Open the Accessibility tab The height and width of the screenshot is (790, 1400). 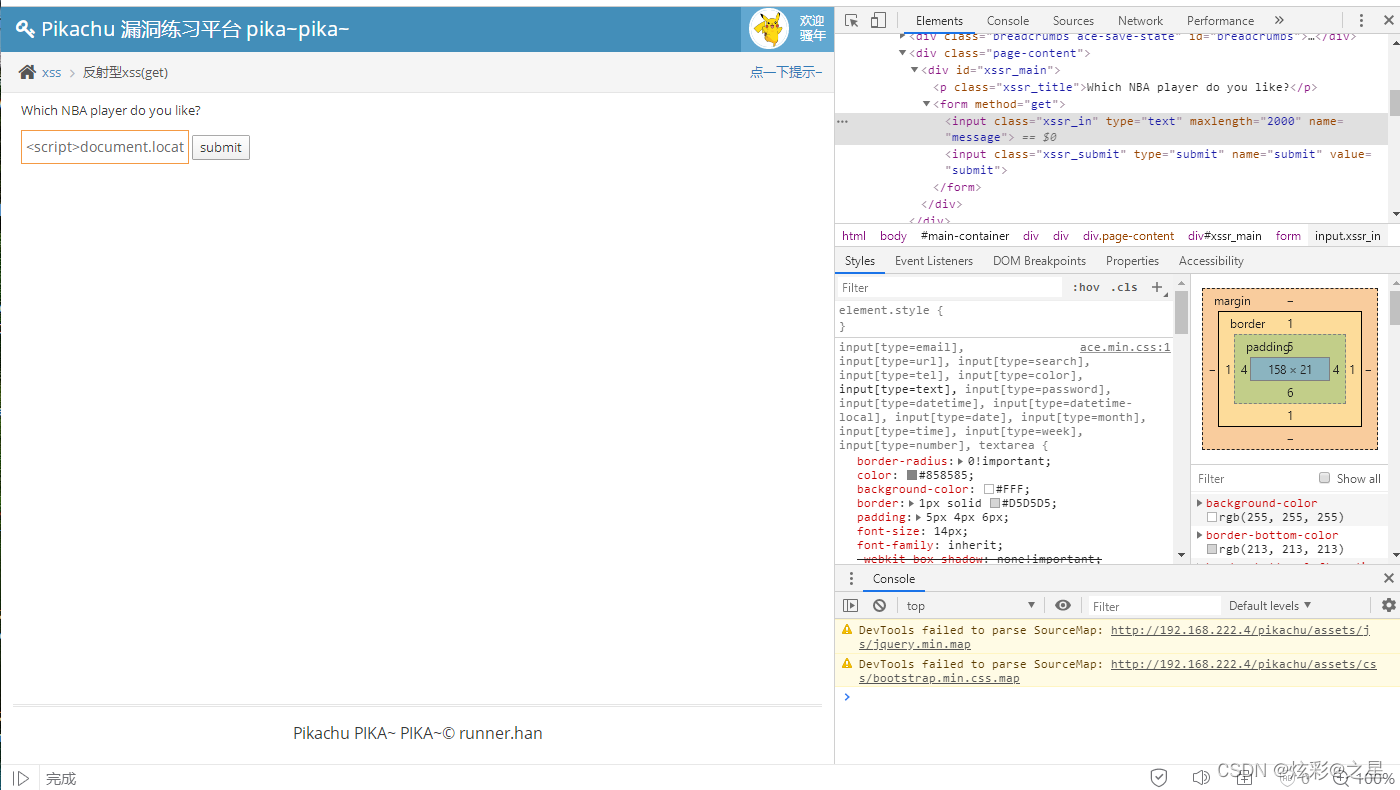1211,260
